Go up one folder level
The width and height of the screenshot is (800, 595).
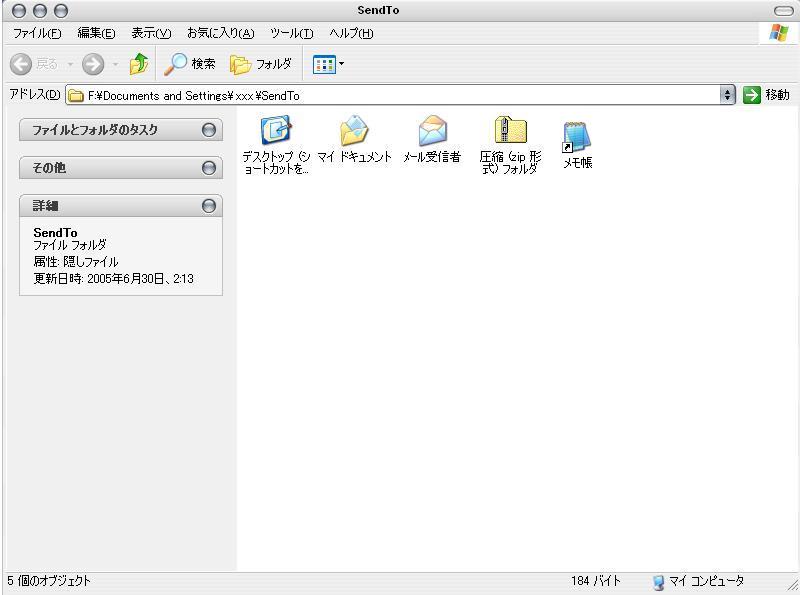click(139, 64)
